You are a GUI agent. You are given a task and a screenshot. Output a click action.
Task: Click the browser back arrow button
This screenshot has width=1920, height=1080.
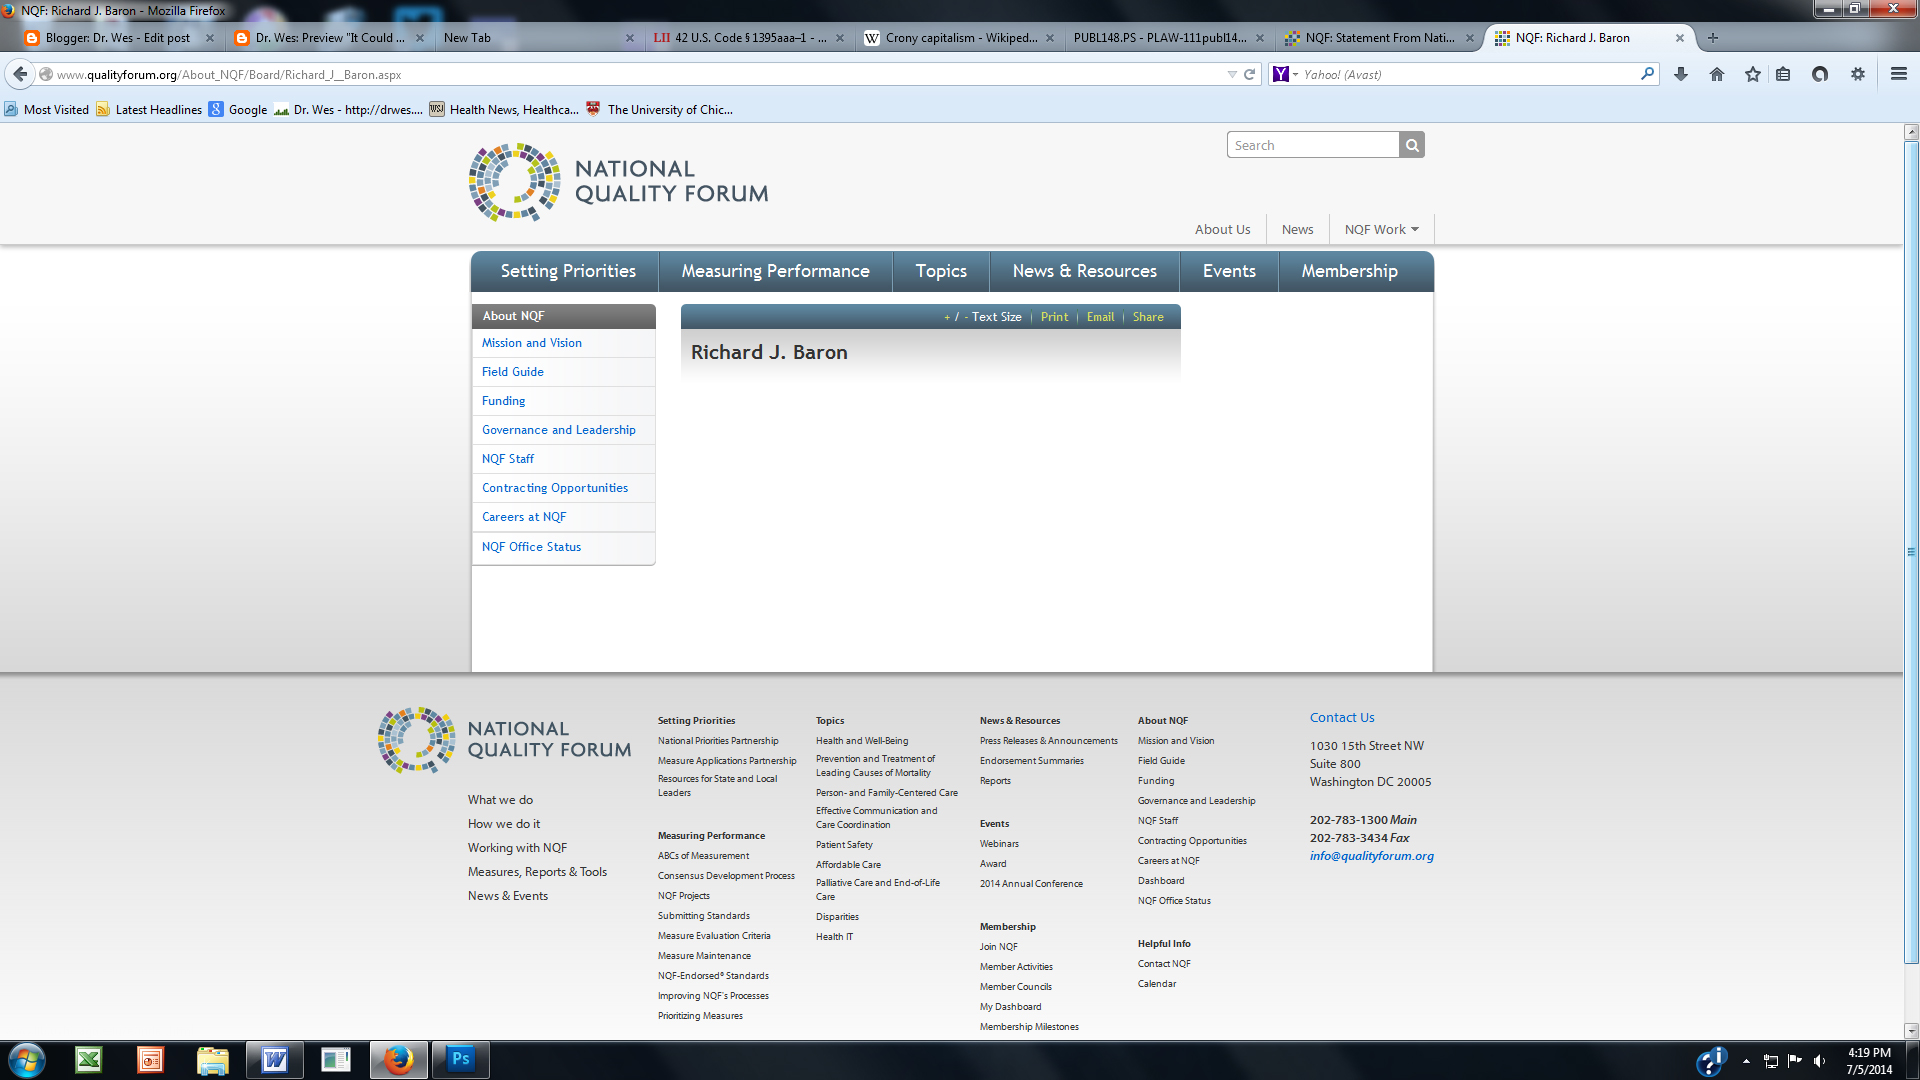tap(20, 74)
